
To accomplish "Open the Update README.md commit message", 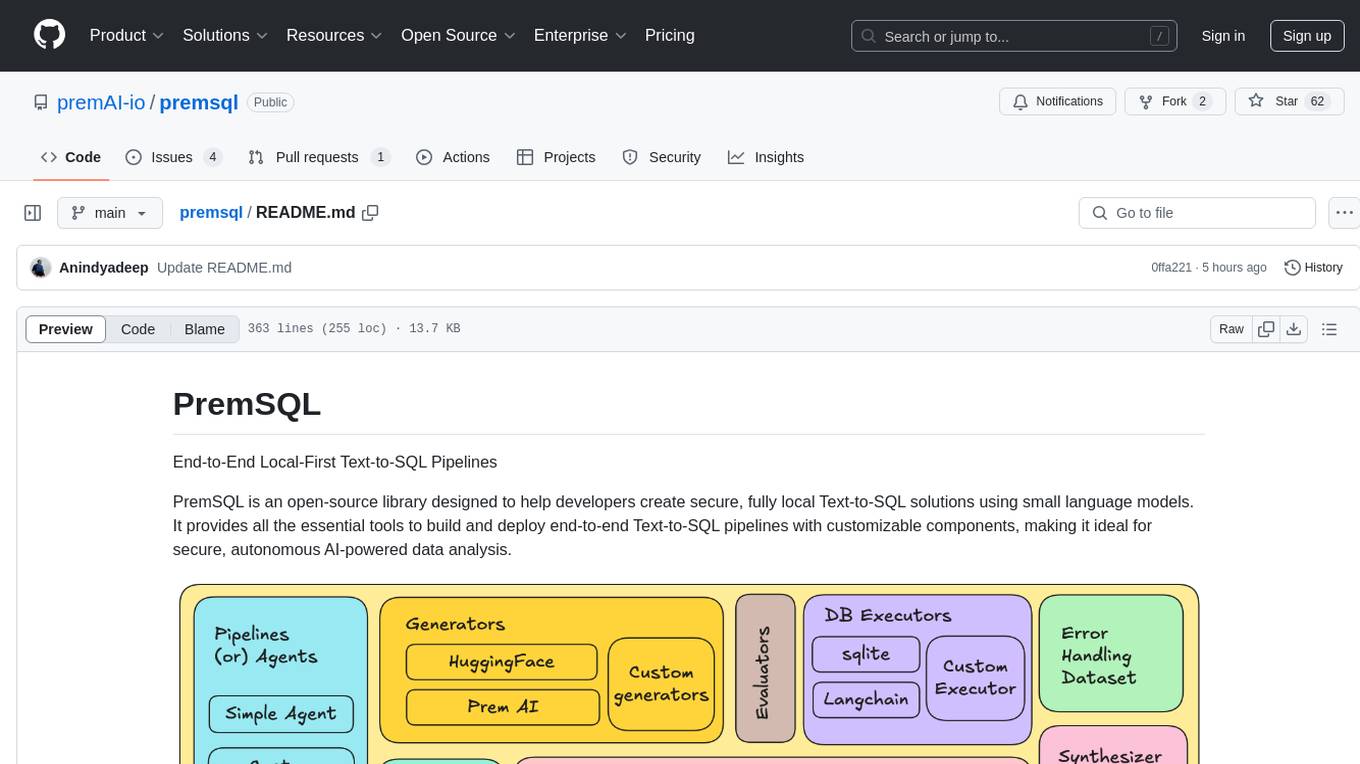I will point(224,268).
